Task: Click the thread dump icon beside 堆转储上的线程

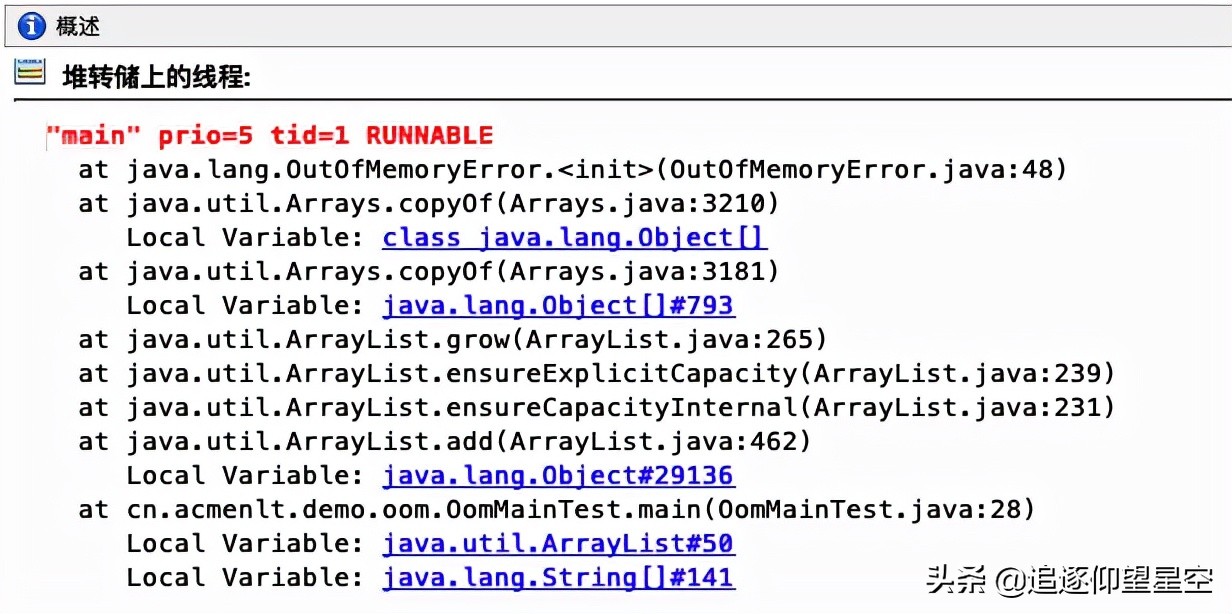Action: pos(30,72)
